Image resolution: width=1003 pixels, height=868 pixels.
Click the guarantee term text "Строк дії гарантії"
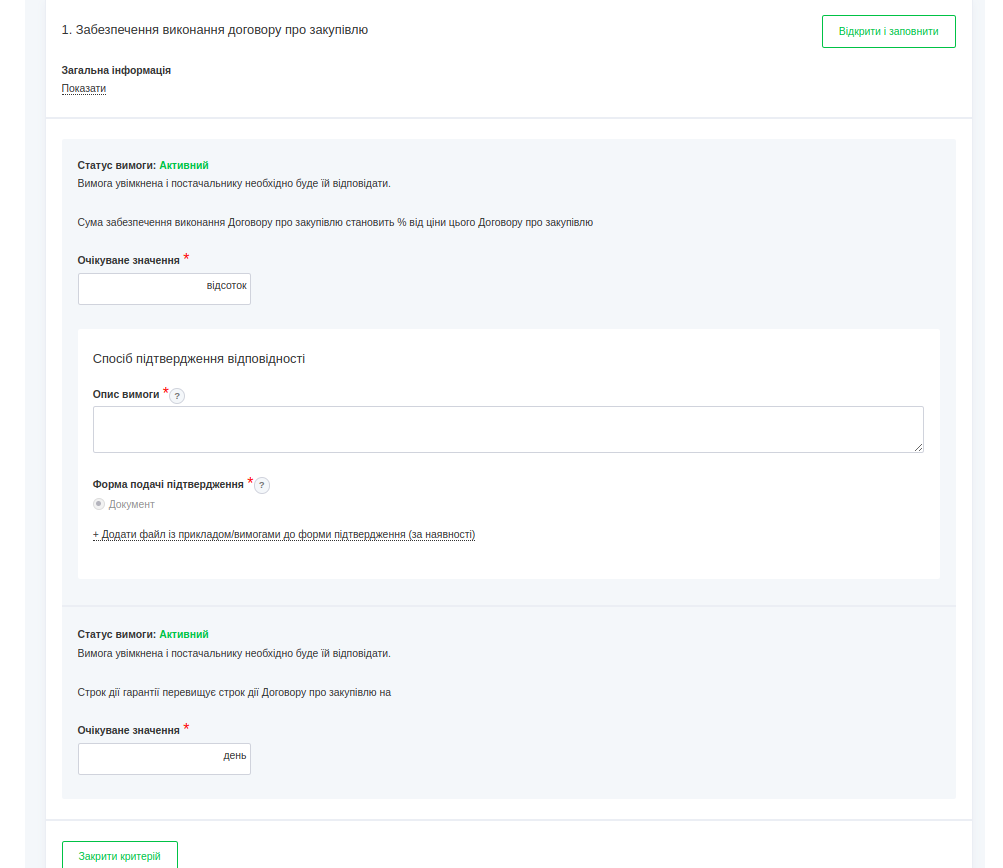click(x=234, y=692)
